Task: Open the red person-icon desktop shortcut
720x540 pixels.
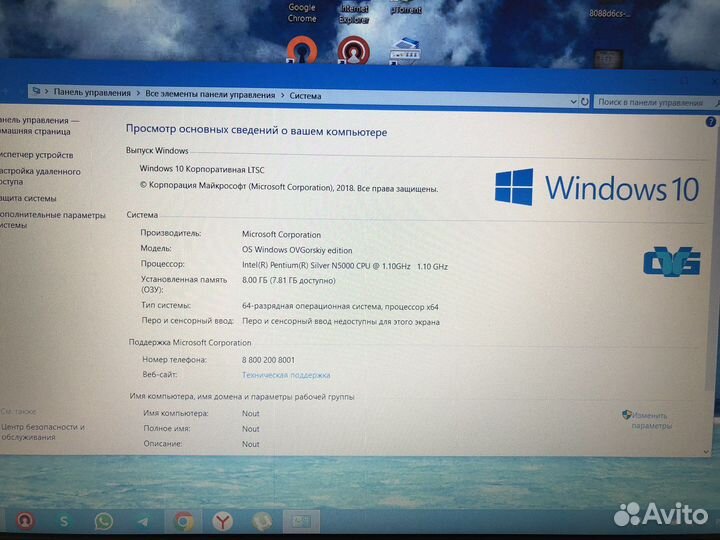Action: 354,50
